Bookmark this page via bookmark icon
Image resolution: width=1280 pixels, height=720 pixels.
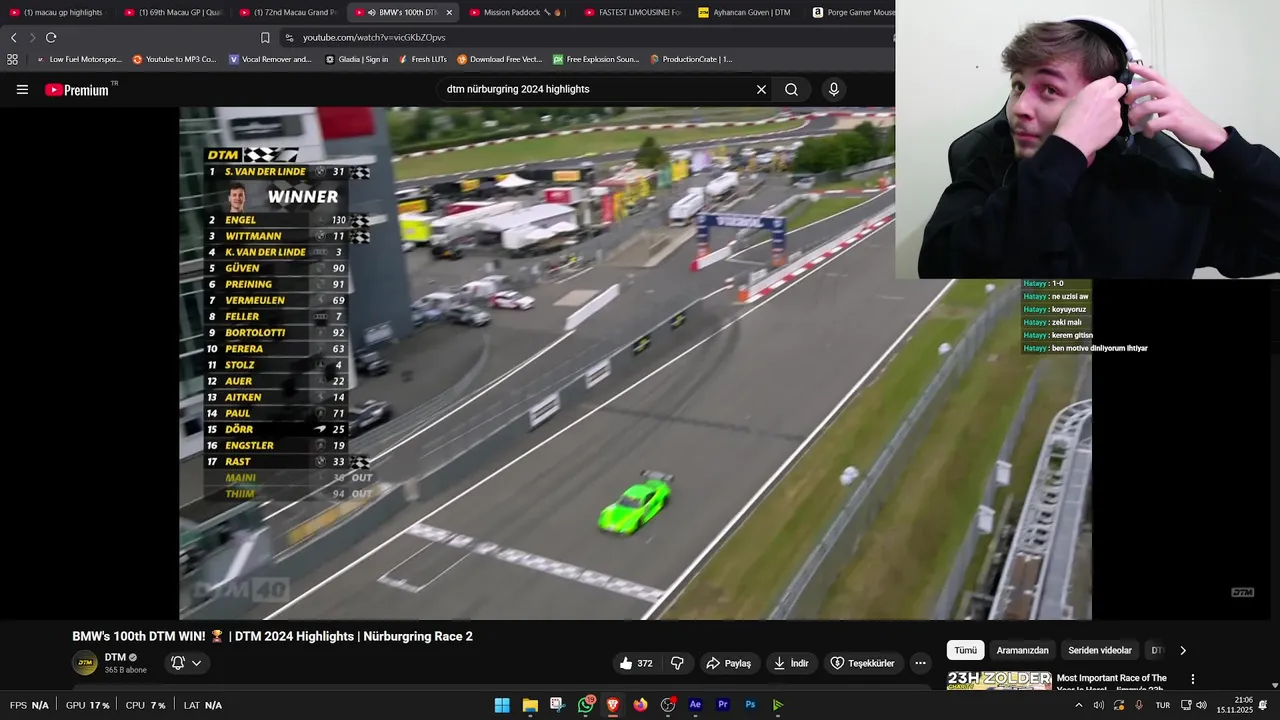click(x=265, y=37)
